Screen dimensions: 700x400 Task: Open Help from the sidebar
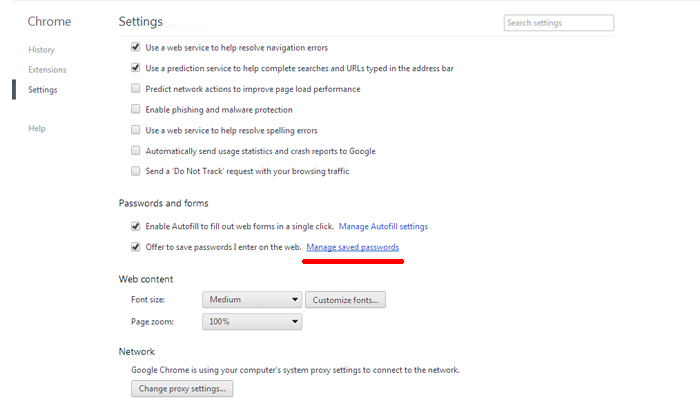[x=37, y=129]
